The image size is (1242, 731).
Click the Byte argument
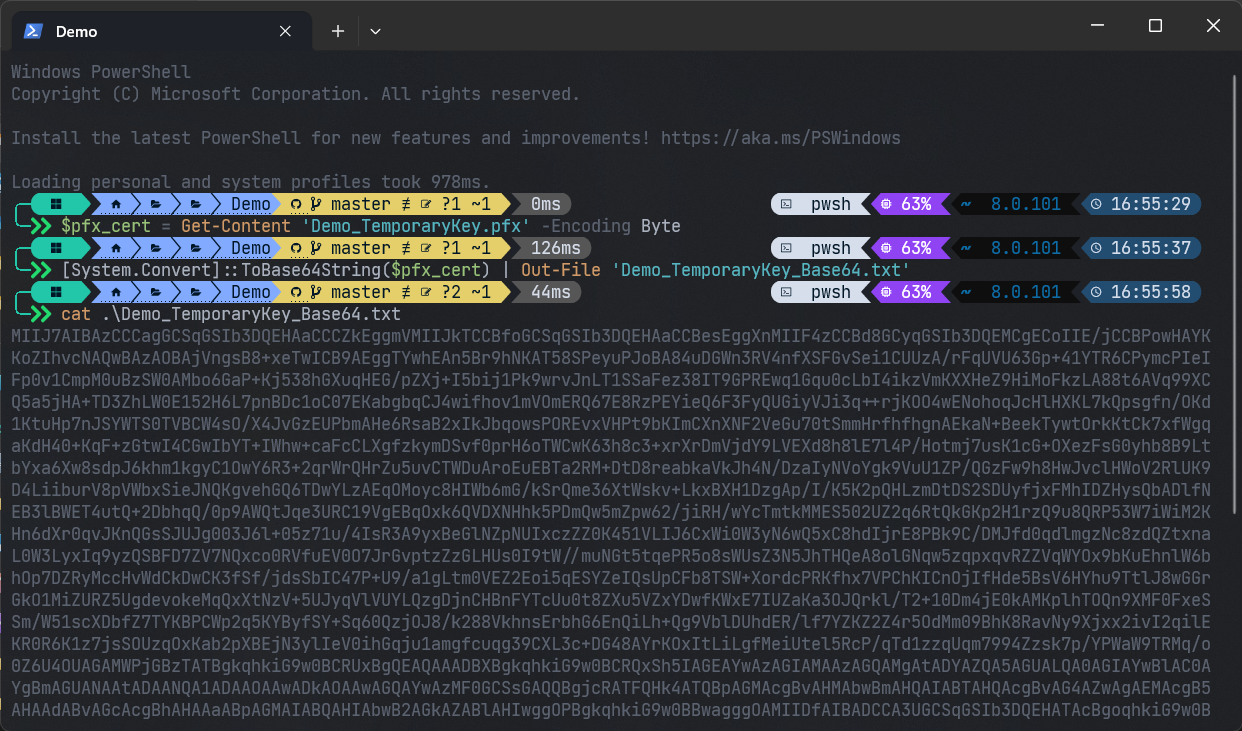[661, 226]
